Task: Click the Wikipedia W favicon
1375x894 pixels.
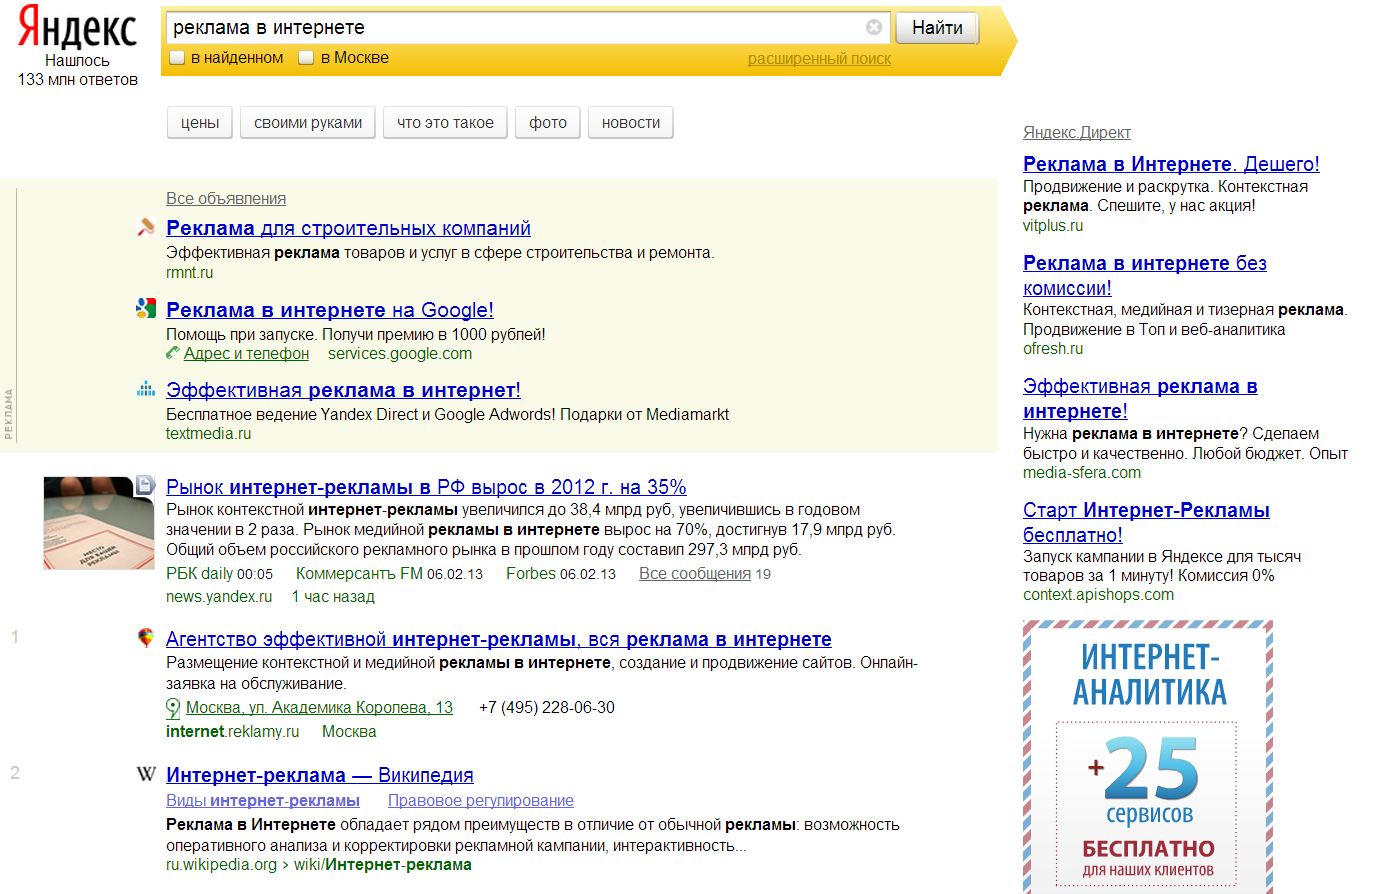Action: point(146,774)
